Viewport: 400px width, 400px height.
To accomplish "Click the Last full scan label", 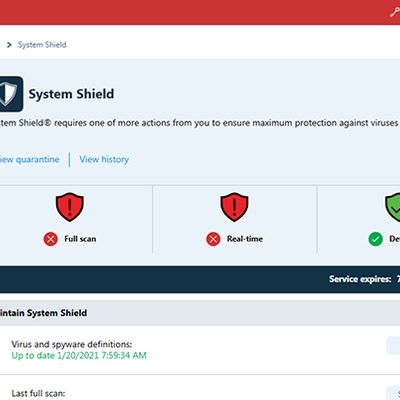I will (38, 393).
